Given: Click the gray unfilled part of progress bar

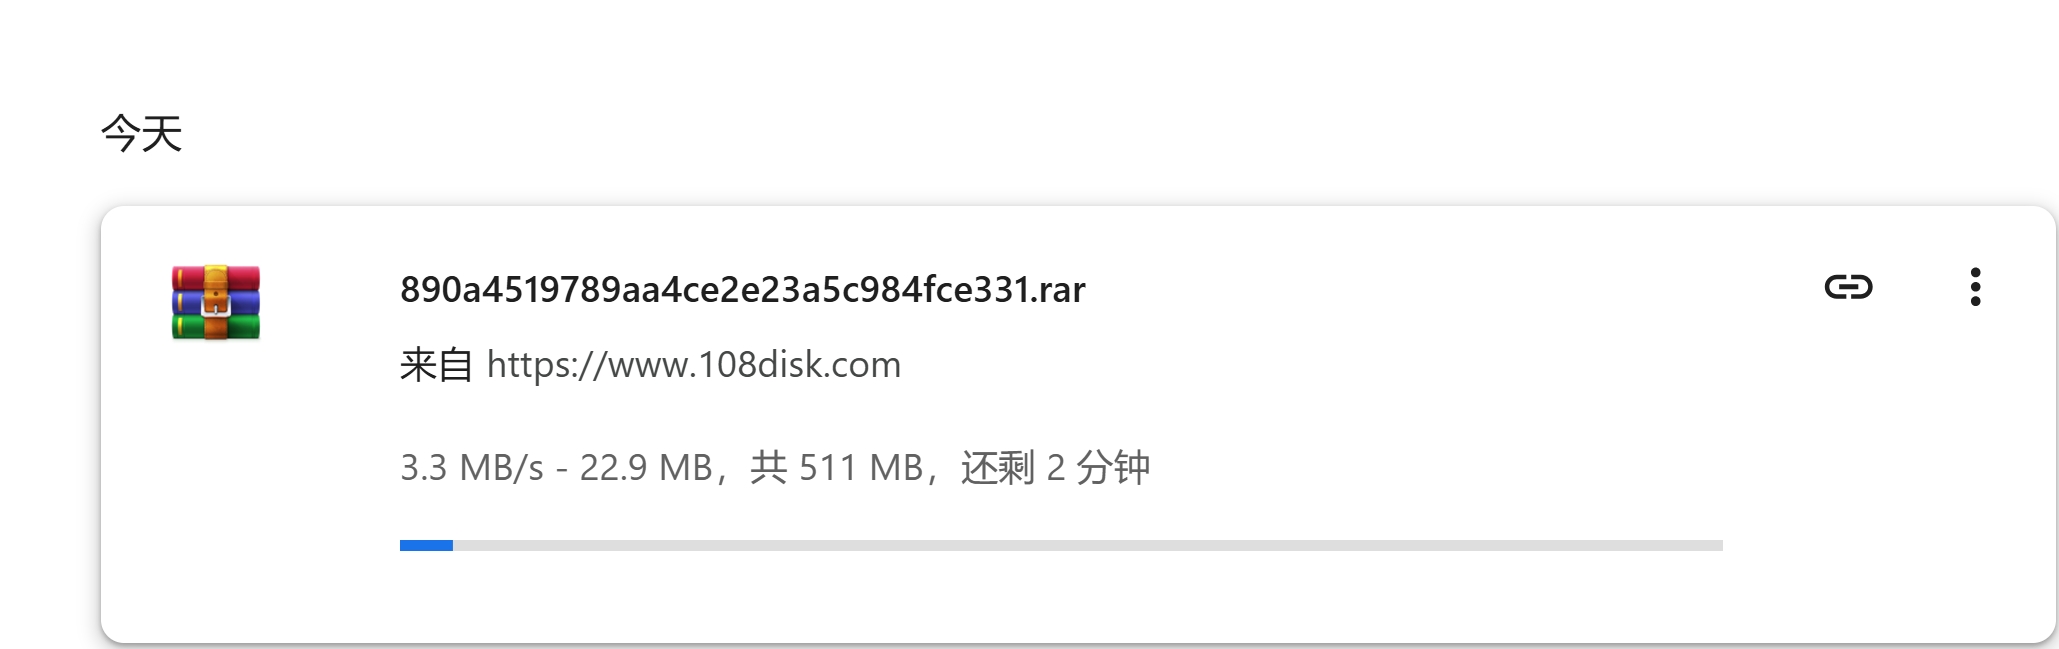Looking at the screenshot, I should (1088, 545).
